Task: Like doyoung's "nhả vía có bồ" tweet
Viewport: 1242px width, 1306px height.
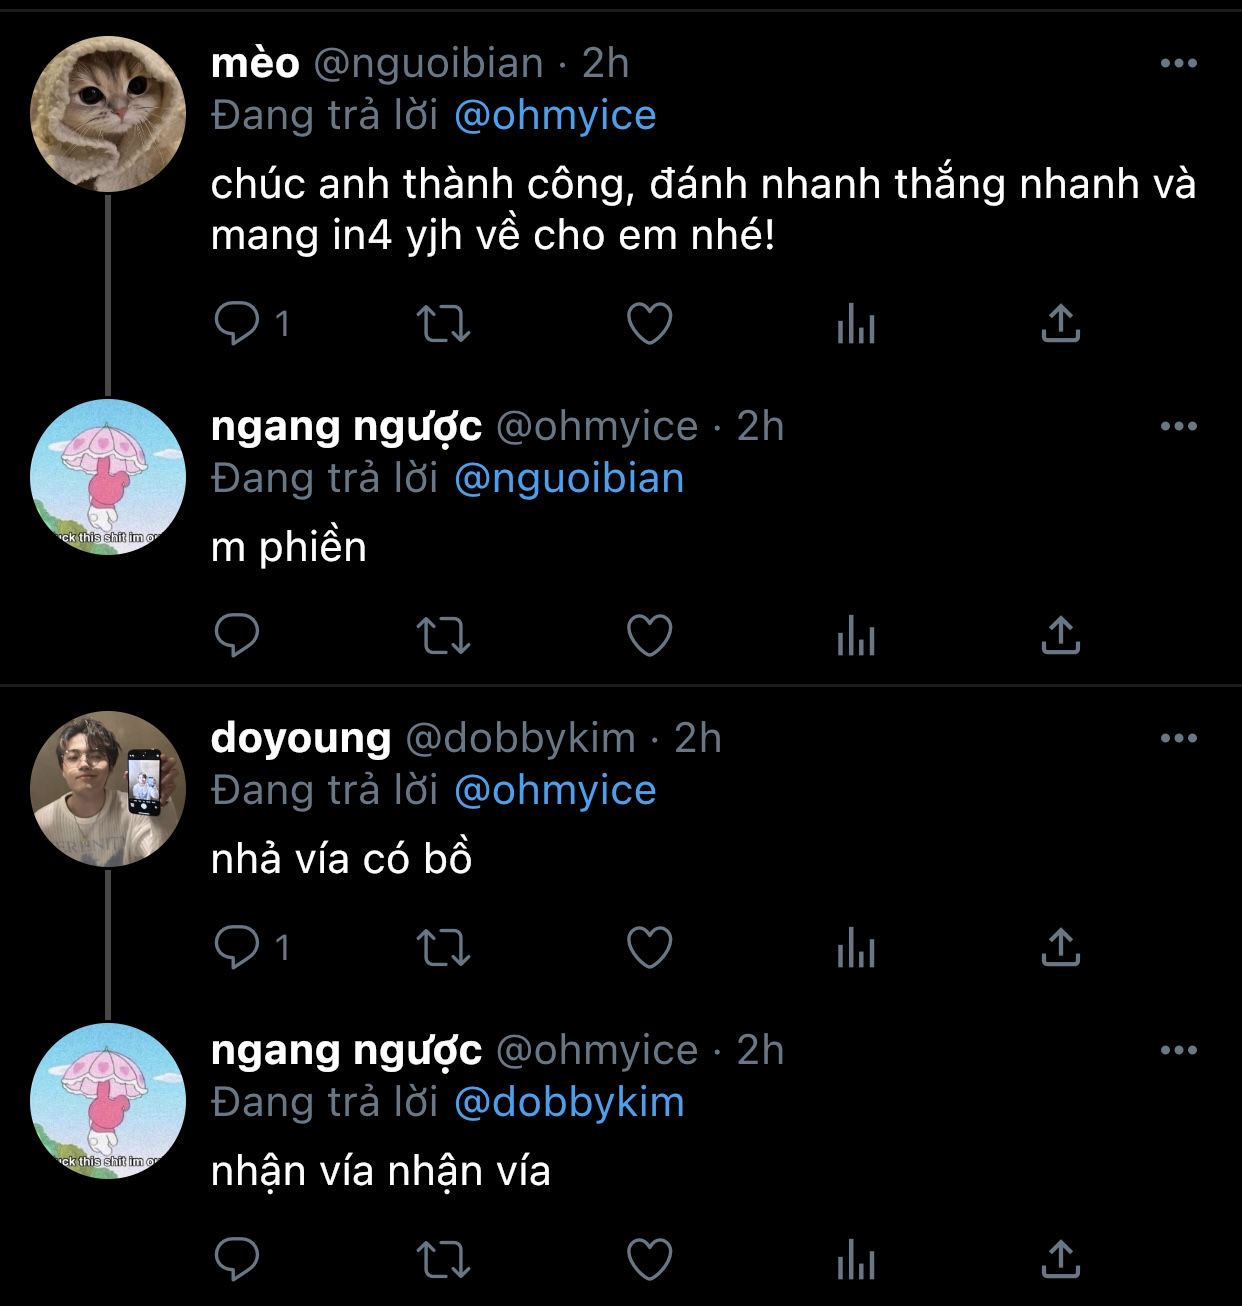Action: click(x=649, y=947)
